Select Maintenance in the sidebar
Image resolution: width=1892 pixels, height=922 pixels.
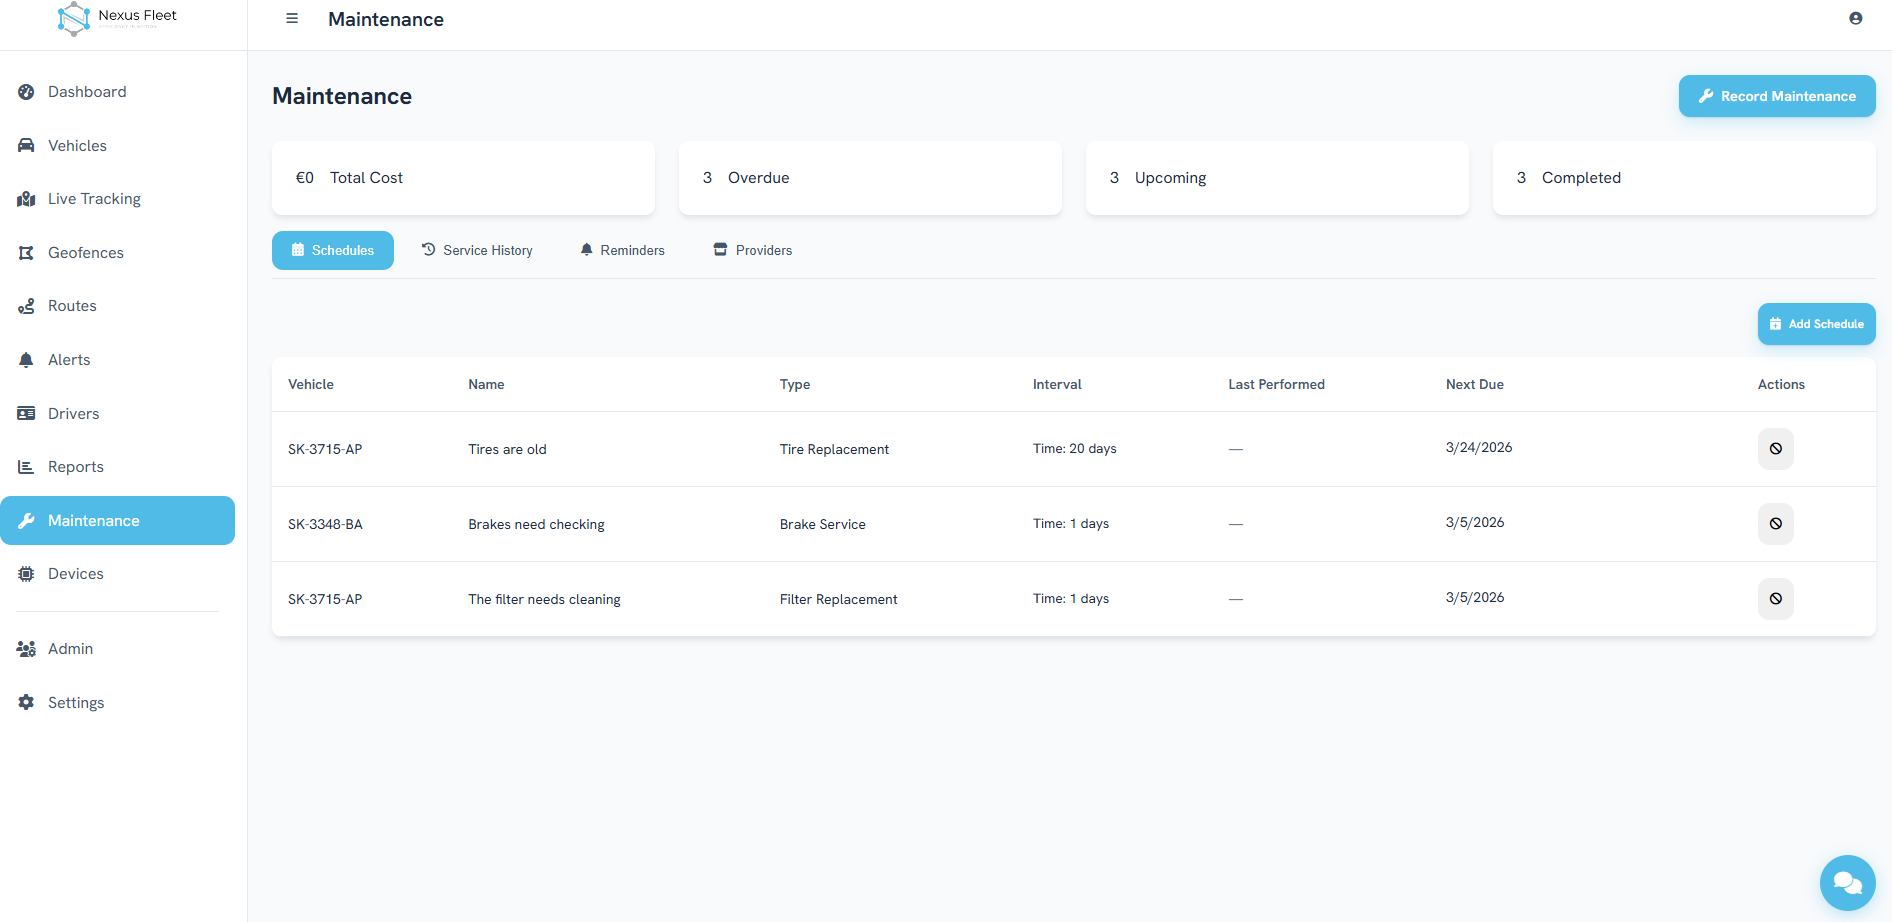(117, 521)
